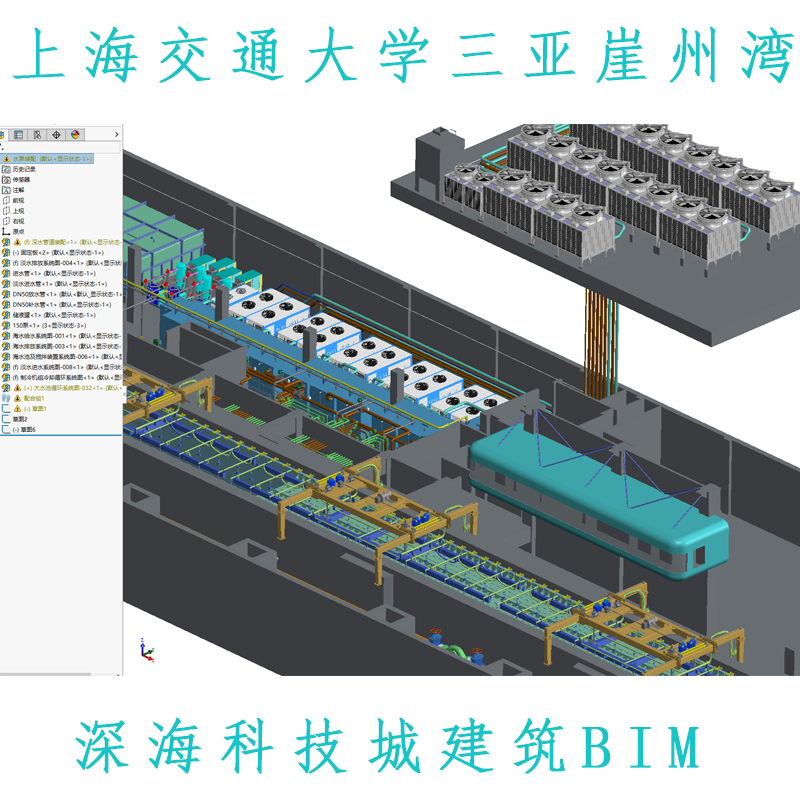Click warning icon beside 深水管道装配<1>
The image size is (800, 800).
coord(17,242)
